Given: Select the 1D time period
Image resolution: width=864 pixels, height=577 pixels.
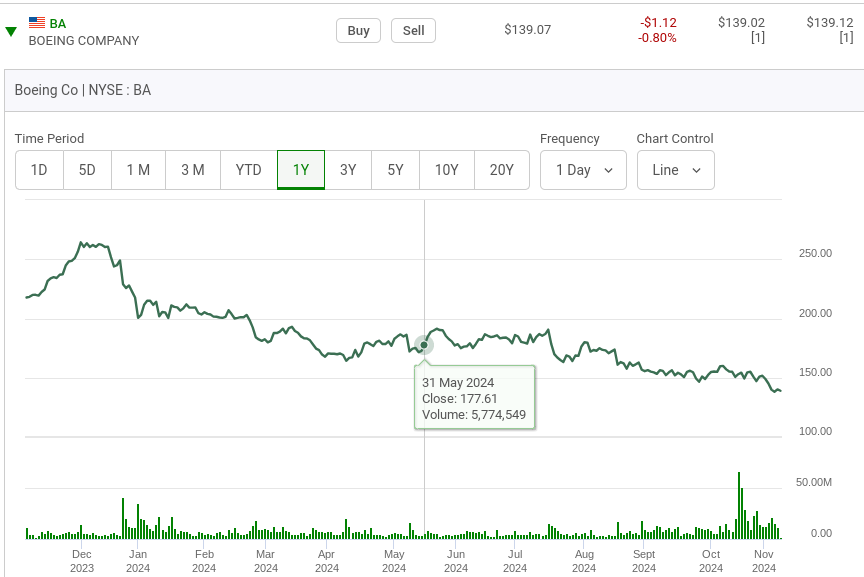Looking at the screenshot, I should coord(39,170).
